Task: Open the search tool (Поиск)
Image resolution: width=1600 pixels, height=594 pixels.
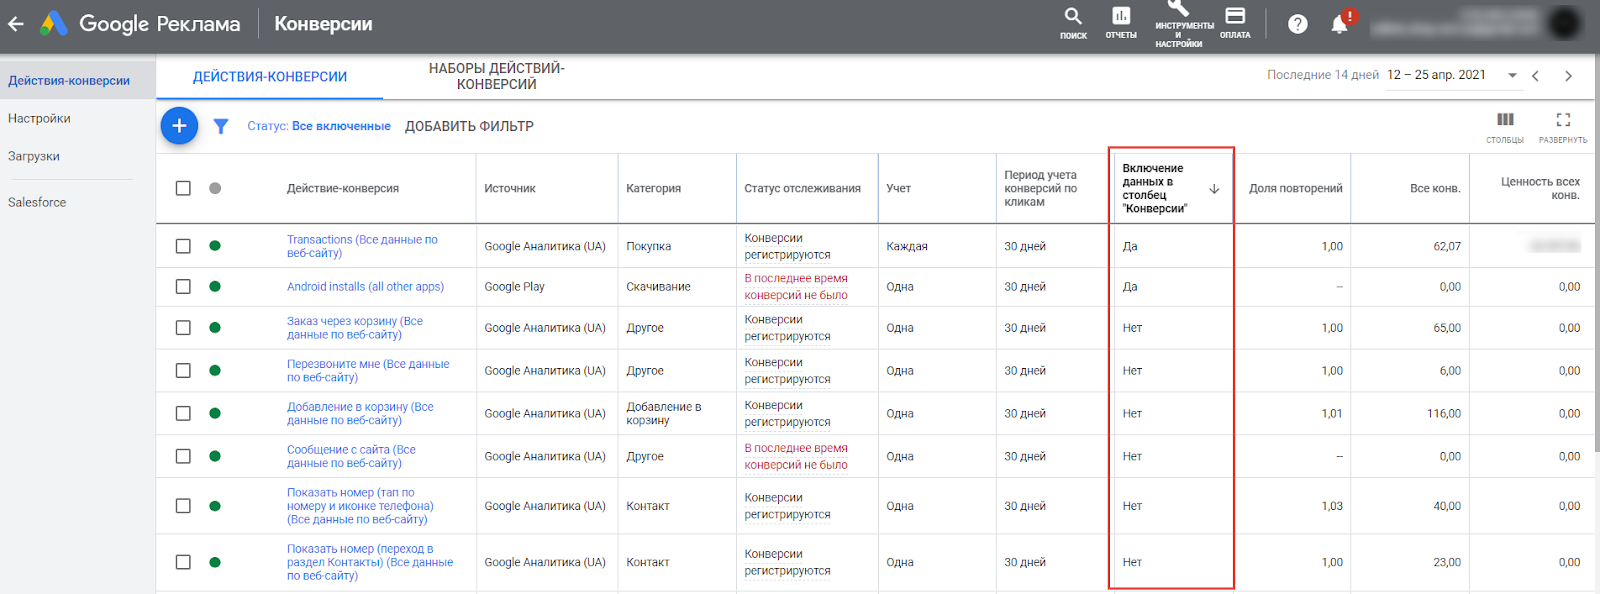Action: [x=1073, y=21]
